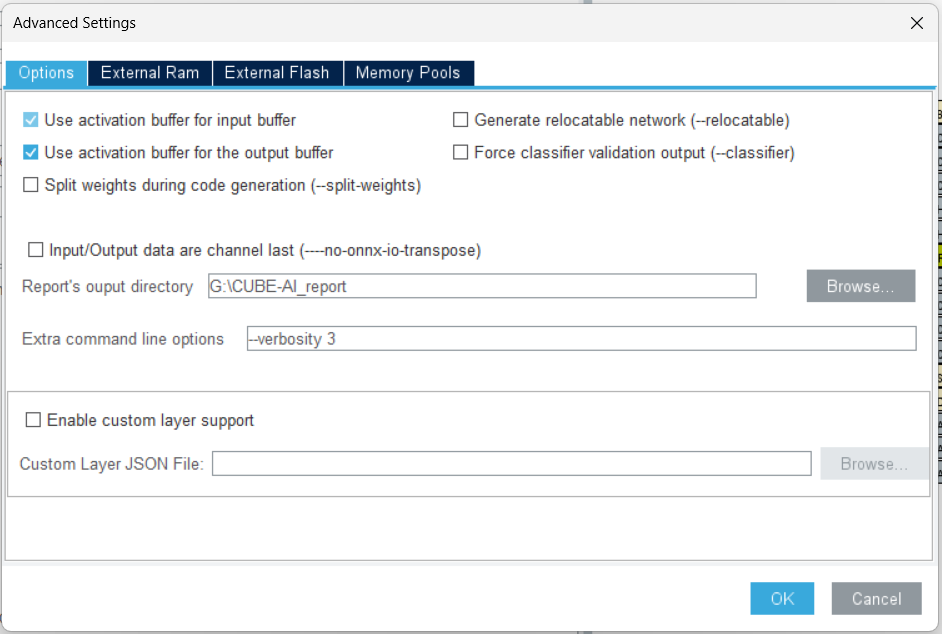Enable "Force classifier validation output"
Image resolution: width=942 pixels, height=634 pixels.
tap(460, 152)
